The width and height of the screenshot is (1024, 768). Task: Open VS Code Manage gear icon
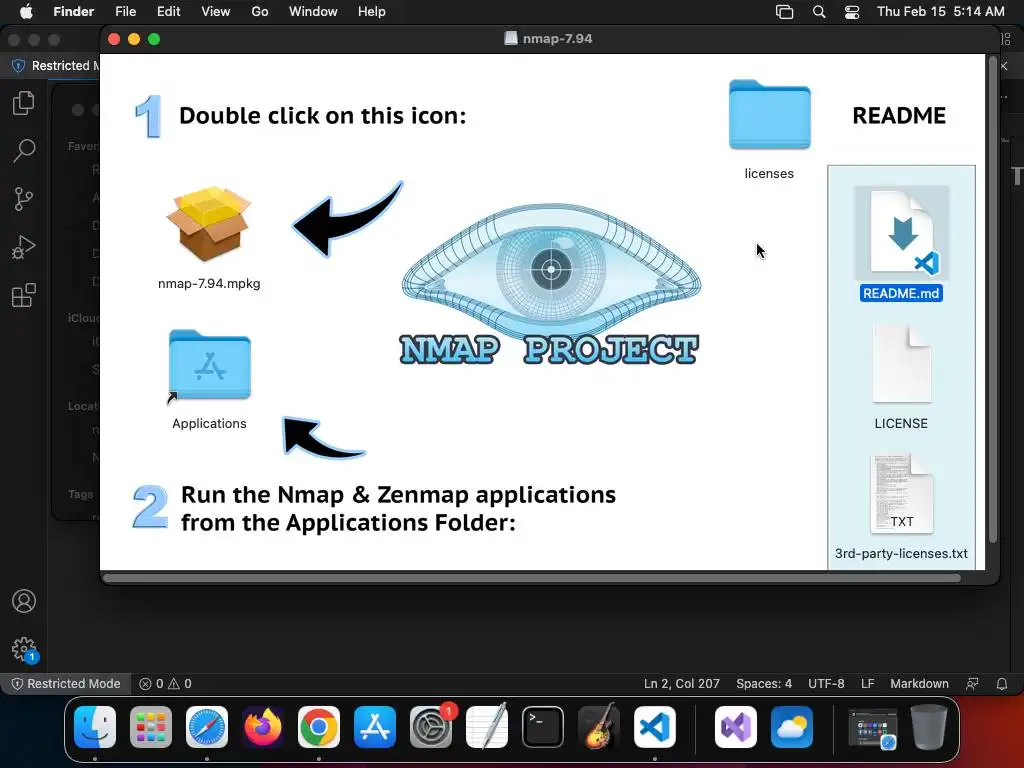(24, 649)
